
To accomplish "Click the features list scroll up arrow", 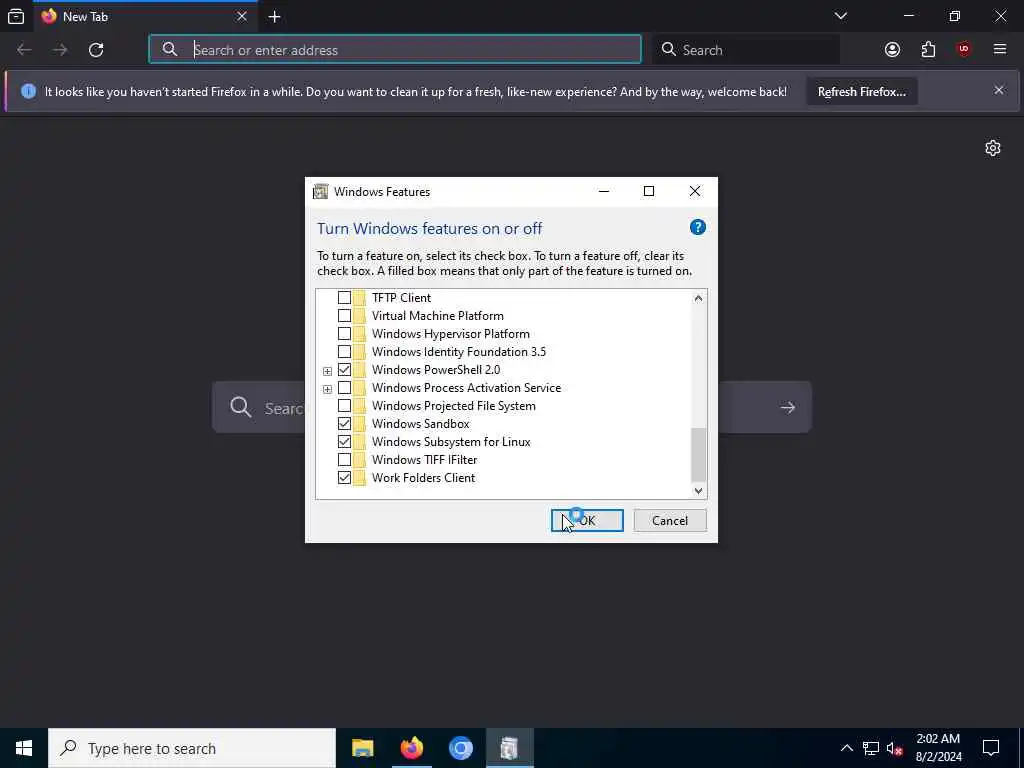I will (x=698, y=298).
